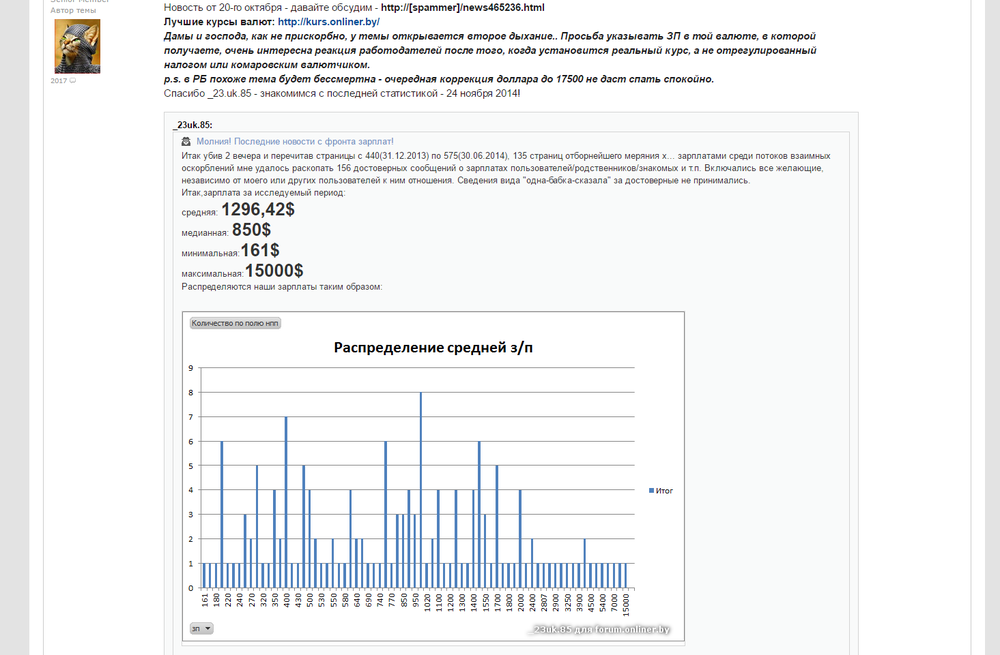Image resolution: width=1000 pixels, height=655 pixels.
Task: Click the blue "Итог" legend swatch
Action: (x=652, y=490)
